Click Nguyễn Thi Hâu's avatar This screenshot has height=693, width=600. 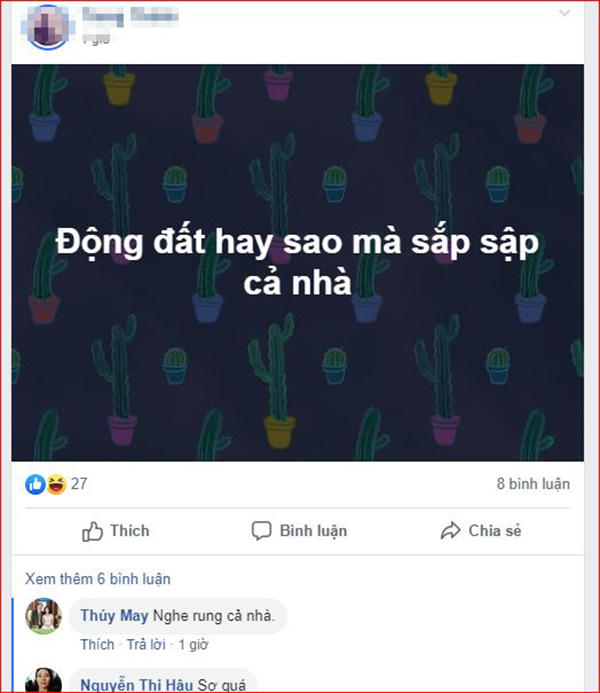pyautogui.click(x=44, y=678)
